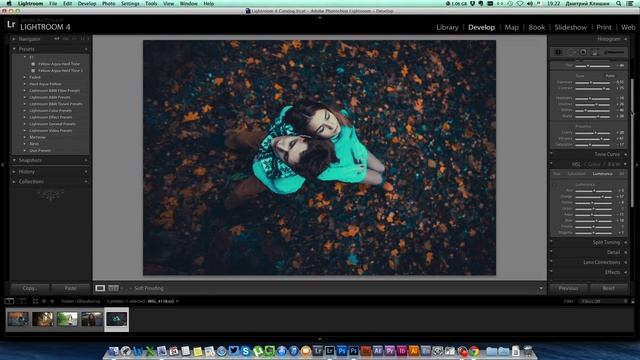This screenshot has height=360, width=640.
Task: Go back using filmstrip left arrow
Action: 44,301
